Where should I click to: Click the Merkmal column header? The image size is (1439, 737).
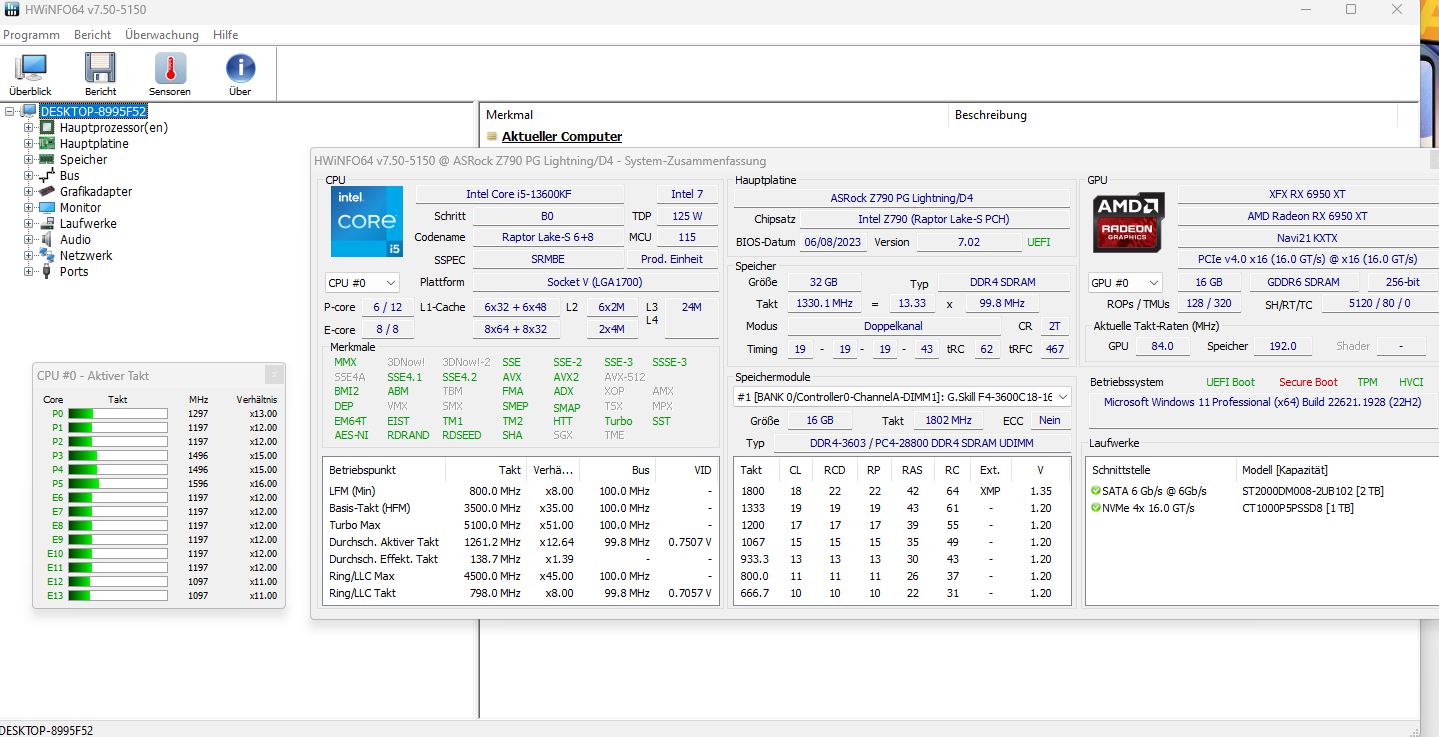713,115
